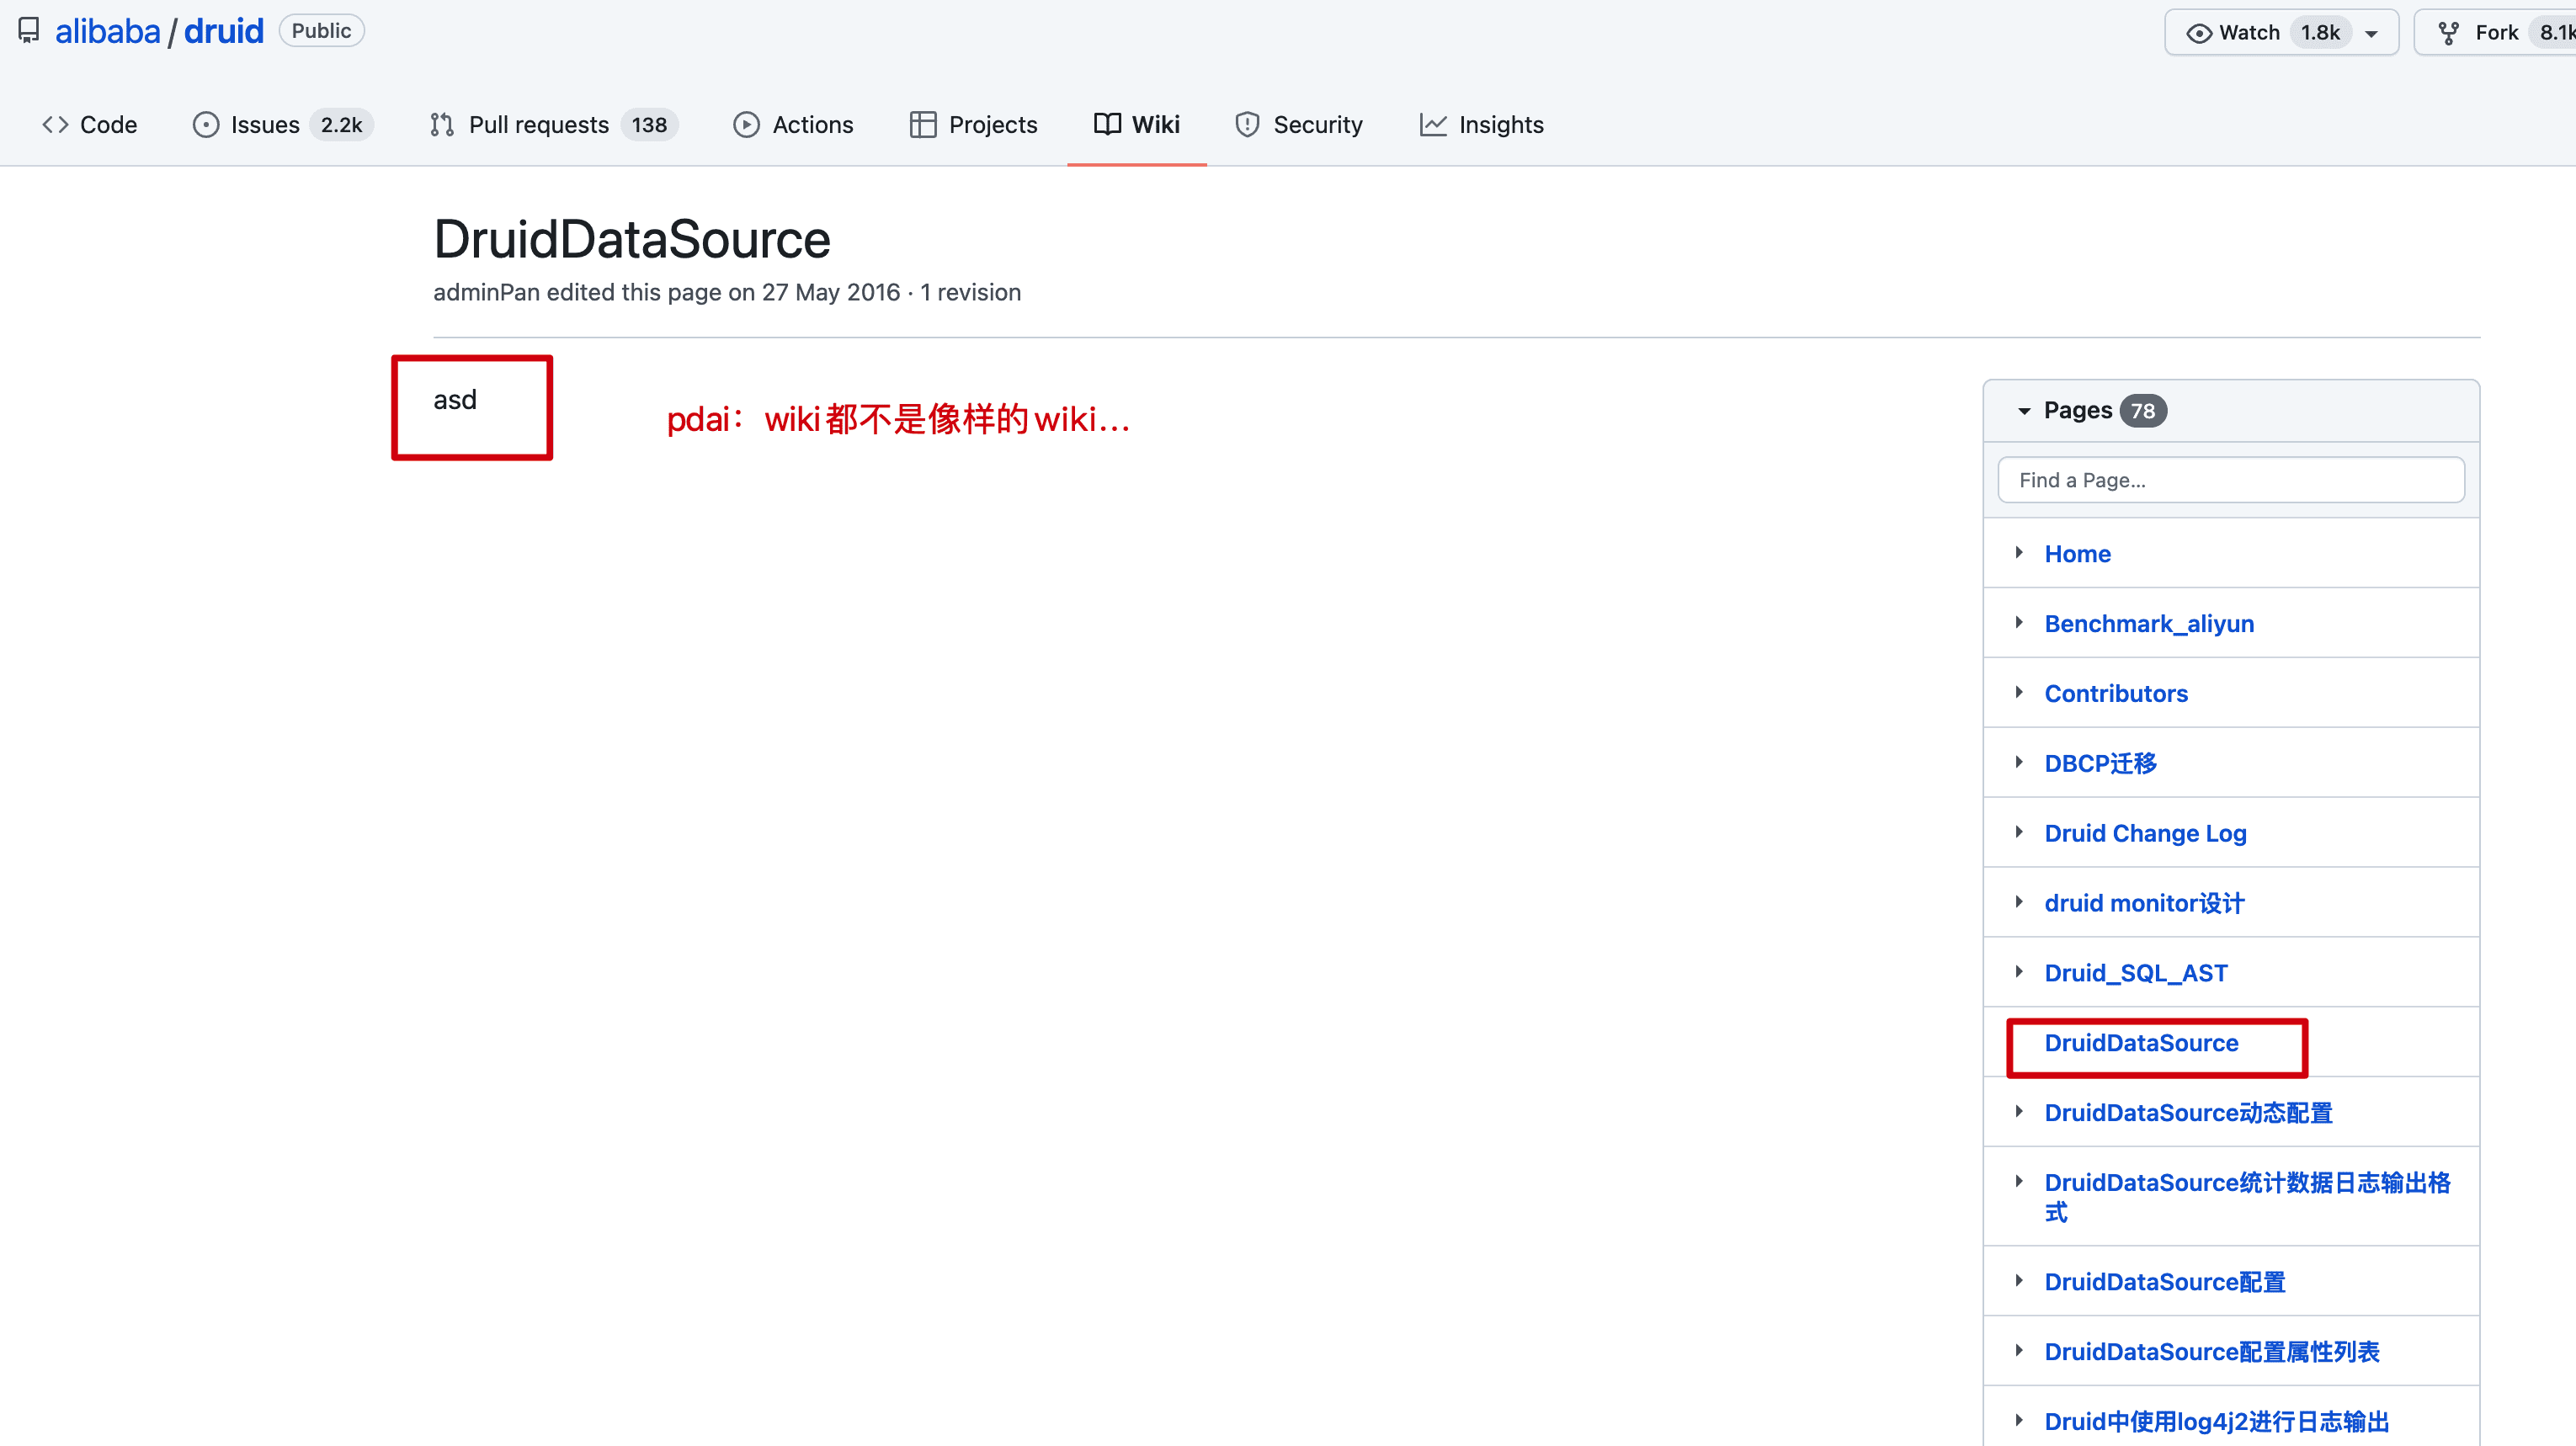Click the Pull requests branch icon

click(442, 125)
